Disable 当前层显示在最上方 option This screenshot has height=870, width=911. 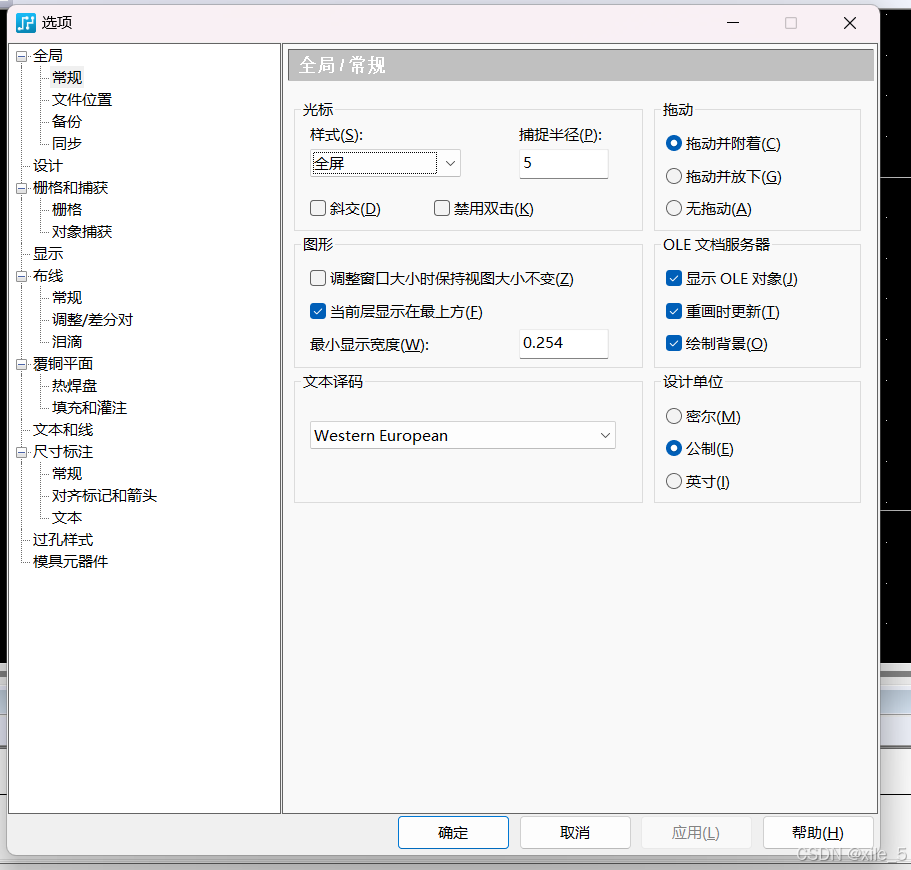pos(318,311)
